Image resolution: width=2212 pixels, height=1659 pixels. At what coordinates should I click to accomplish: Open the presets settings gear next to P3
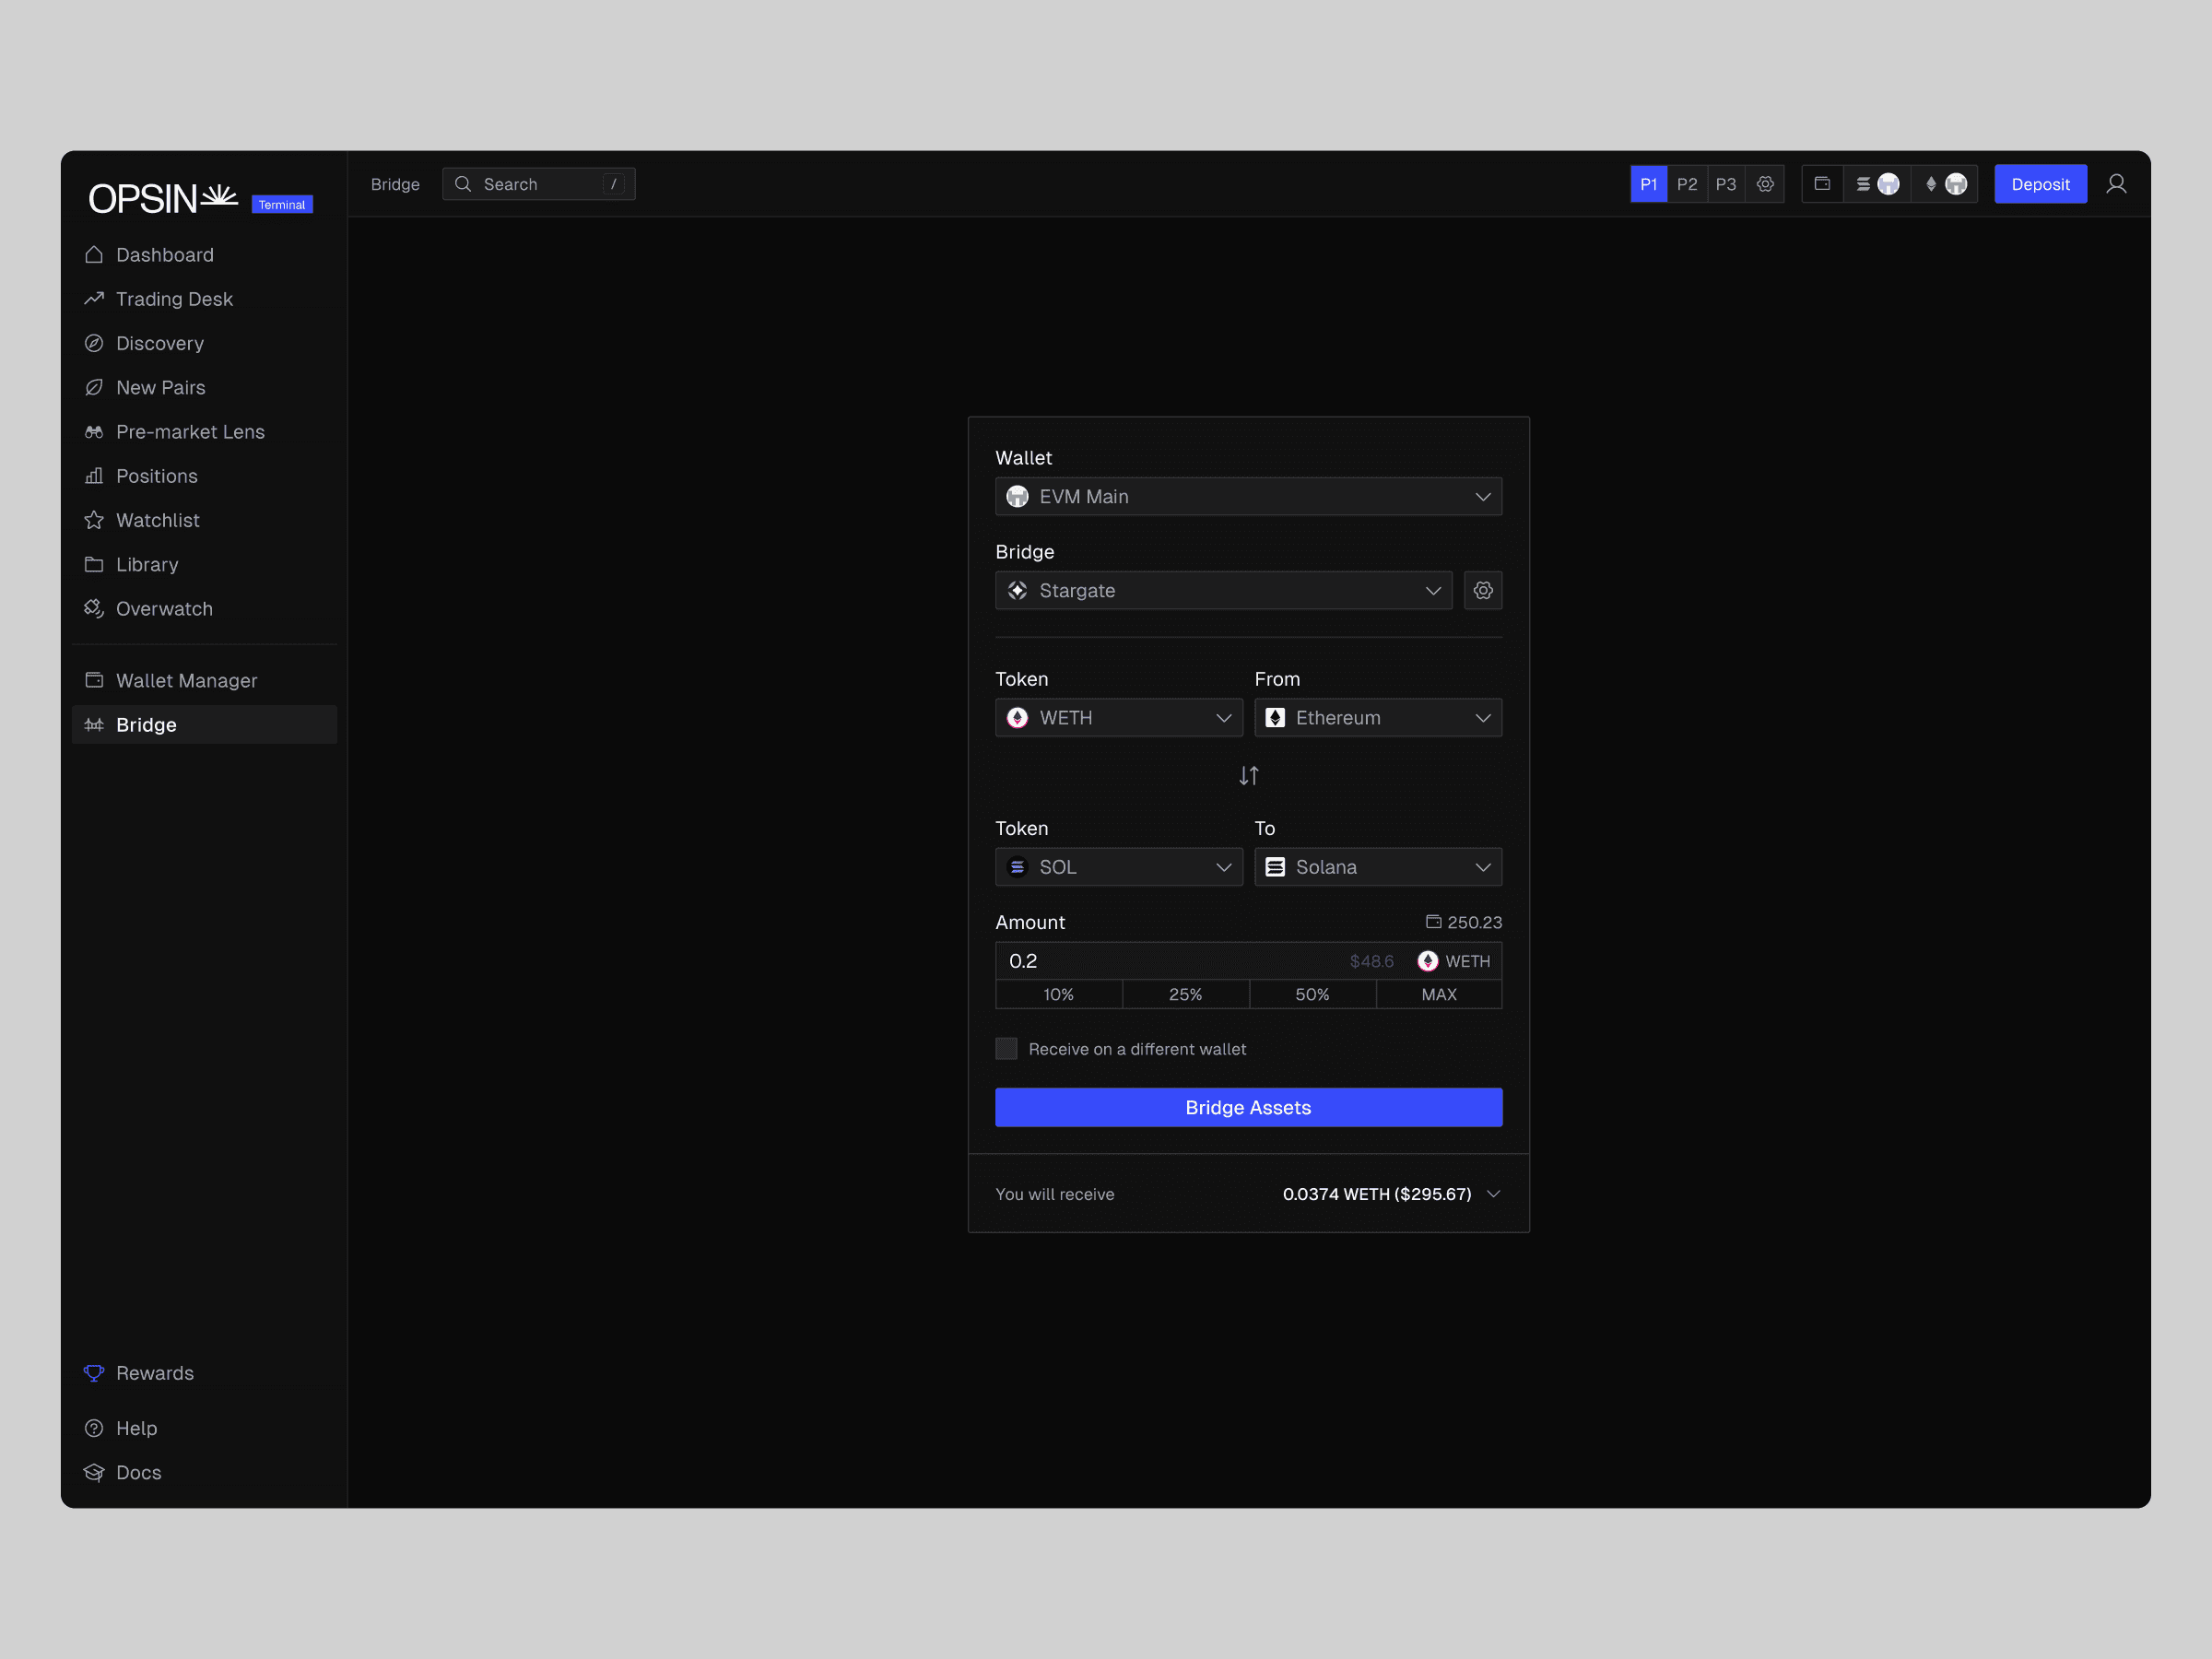click(x=1765, y=184)
